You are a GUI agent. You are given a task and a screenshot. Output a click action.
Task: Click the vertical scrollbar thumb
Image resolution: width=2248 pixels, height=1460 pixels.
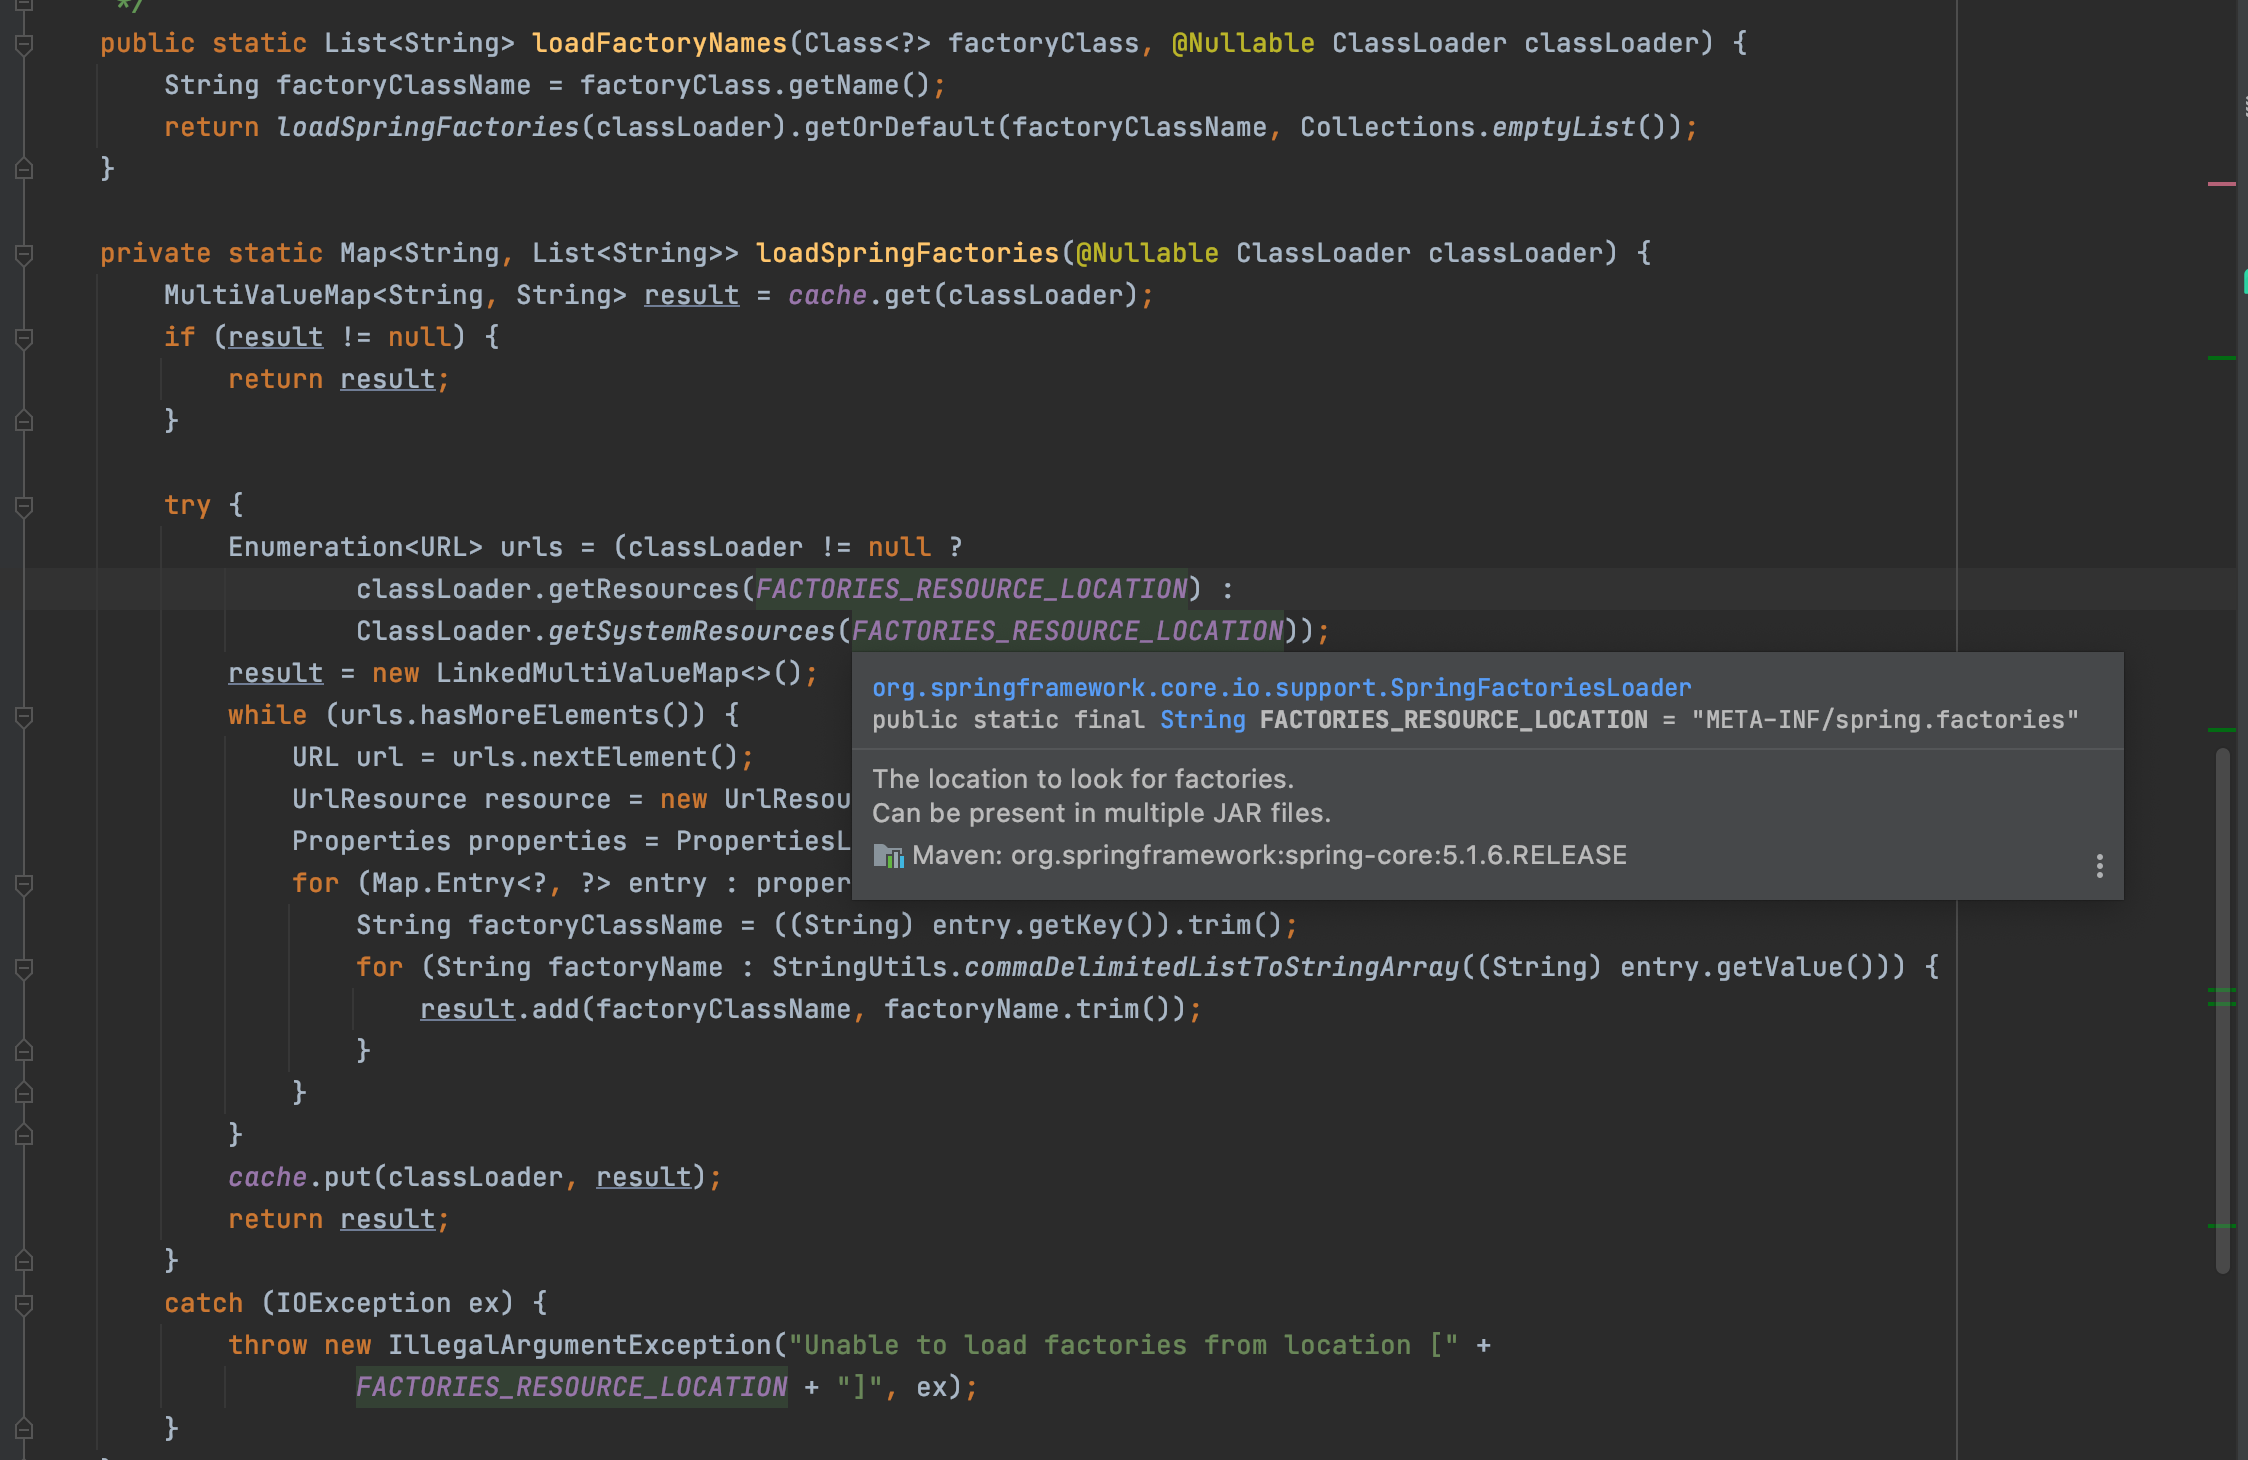[x=2222, y=1010]
